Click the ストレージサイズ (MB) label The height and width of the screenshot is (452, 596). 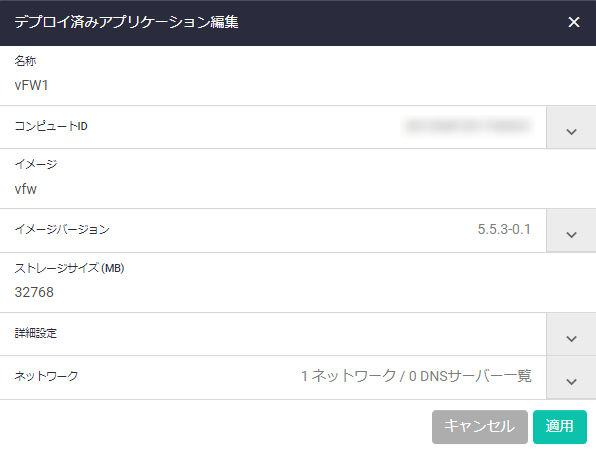tap(69, 268)
